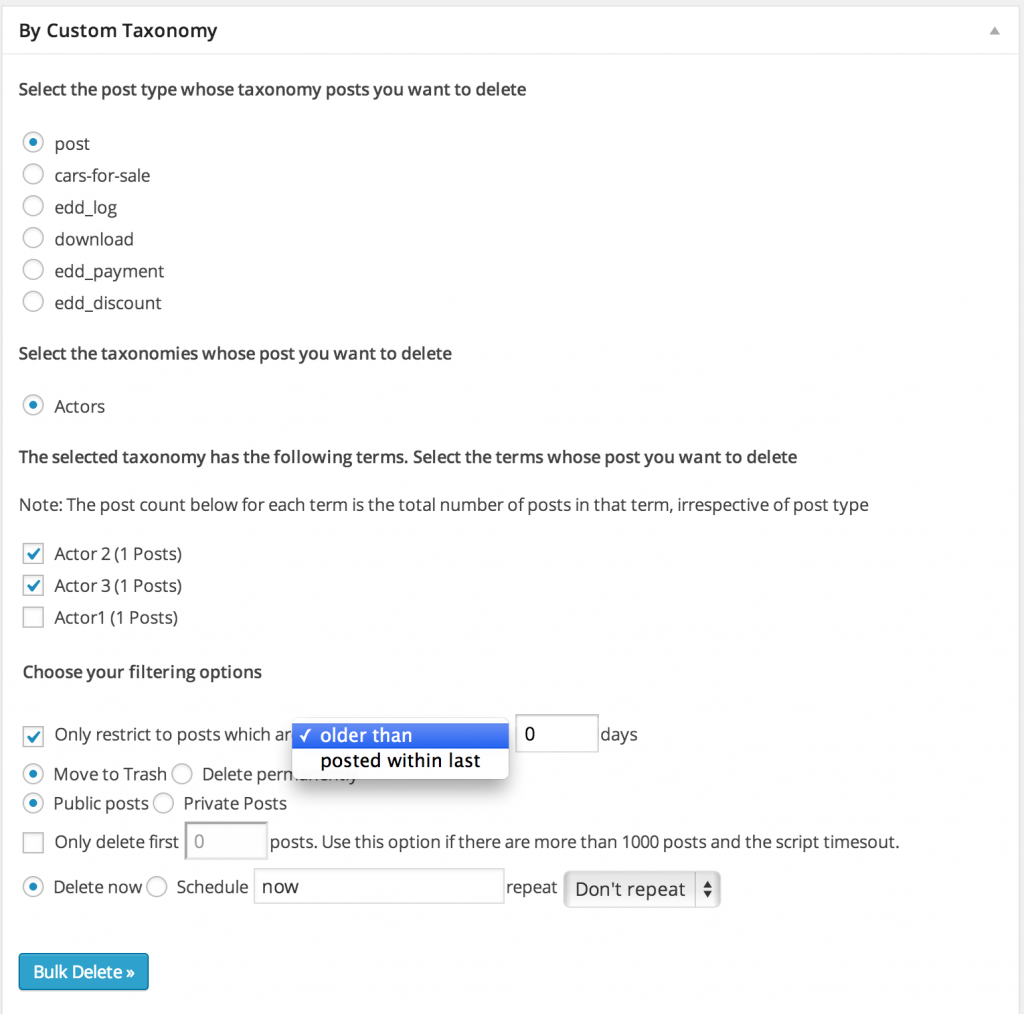The height and width of the screenshot is (1014, 1024).
Task: Choose the edd_payment post type
Action: pyautogui.click(x=32, y=271)
